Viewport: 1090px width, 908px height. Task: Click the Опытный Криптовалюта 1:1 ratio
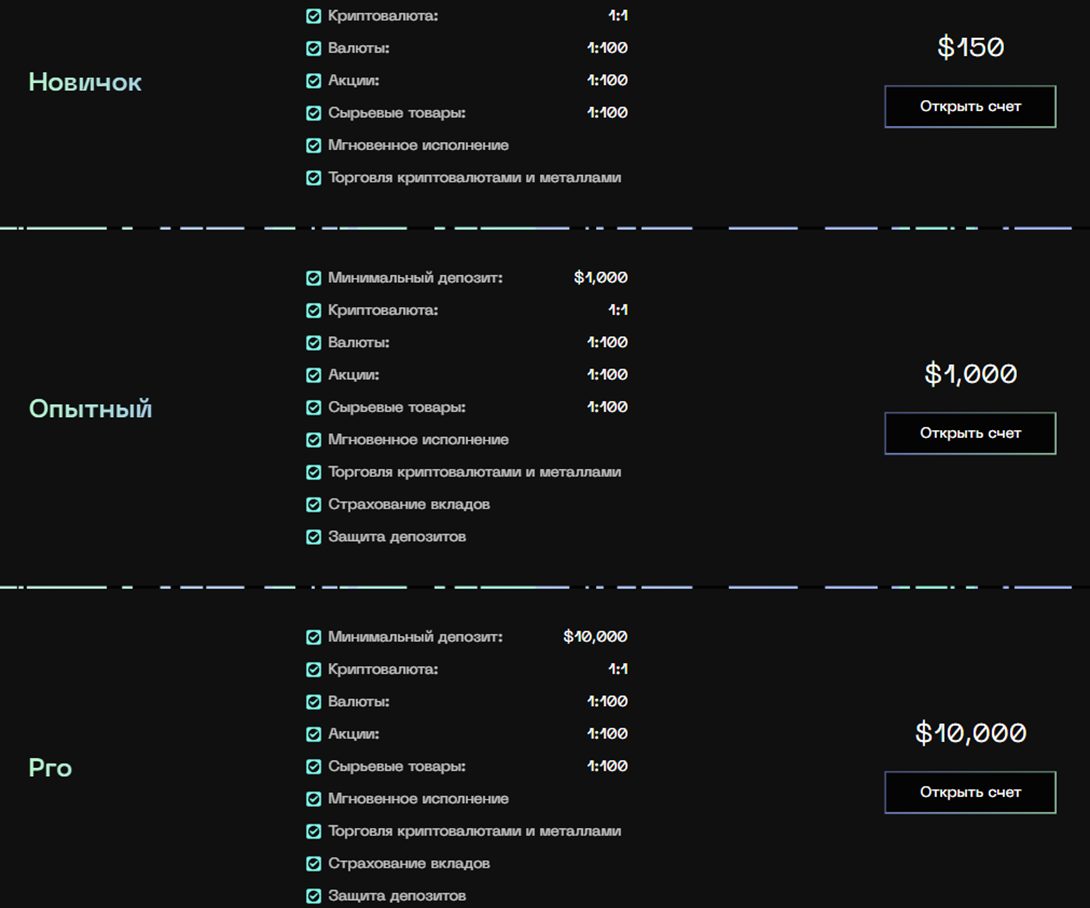coord(618,309)
